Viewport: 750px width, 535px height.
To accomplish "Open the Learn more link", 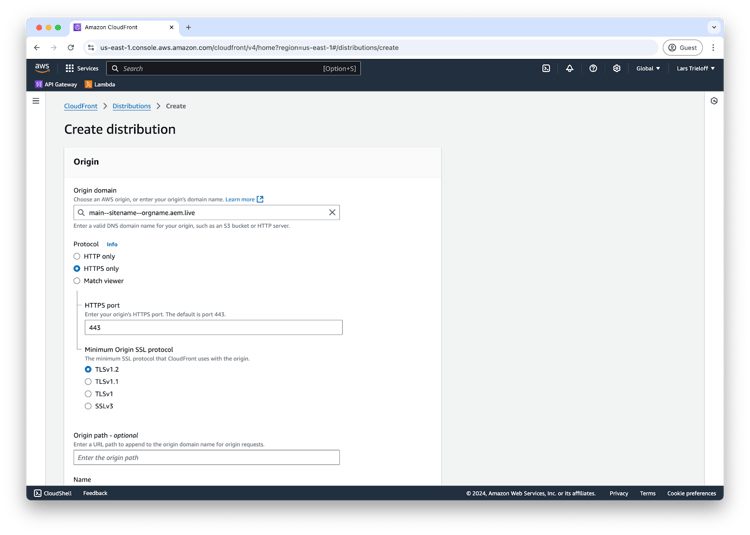I will tap(244, 199).
